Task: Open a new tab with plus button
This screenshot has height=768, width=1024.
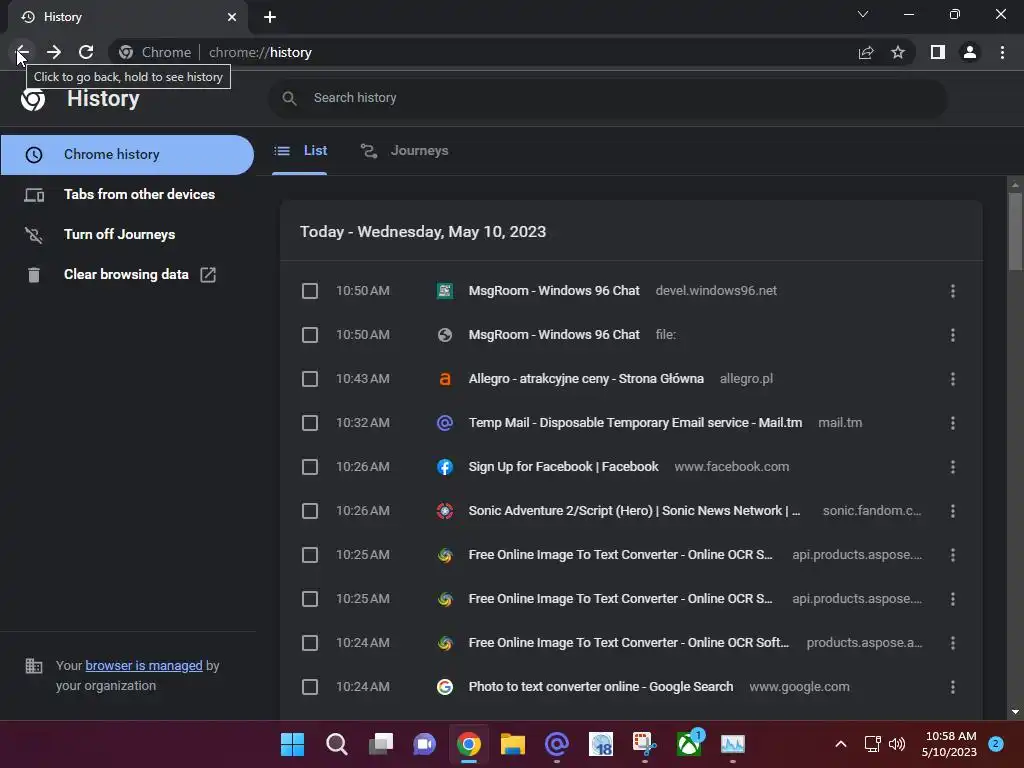Action: pyautogui.click(x=270, y=17)
